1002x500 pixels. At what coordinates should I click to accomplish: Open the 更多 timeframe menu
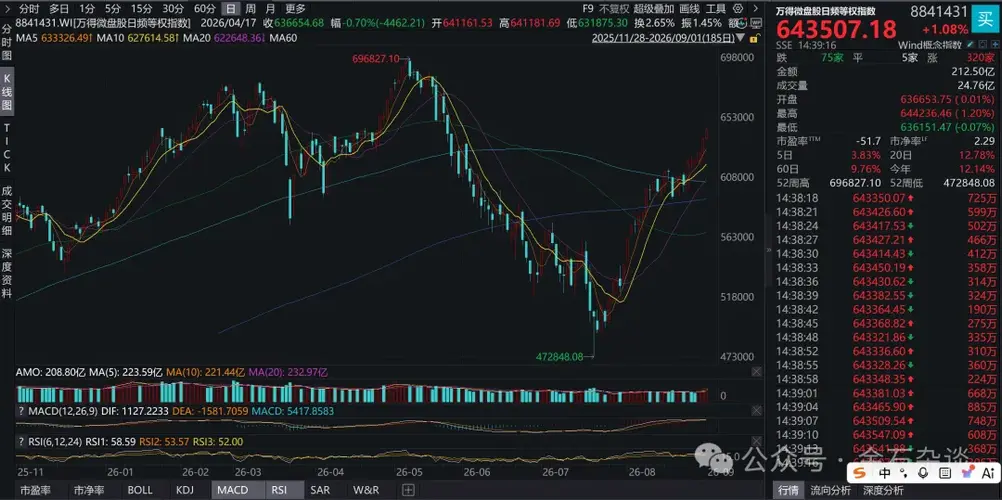coord(295,9)
